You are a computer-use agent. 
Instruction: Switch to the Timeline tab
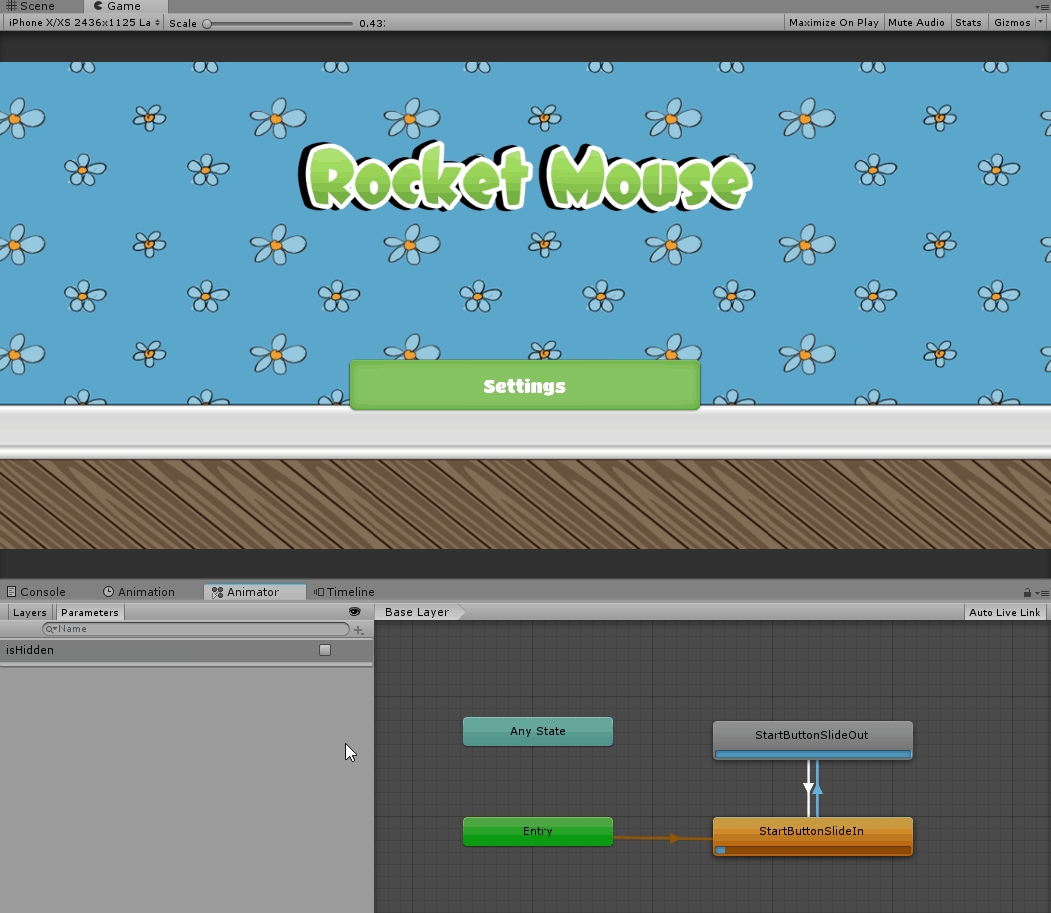tap(344, 592)
